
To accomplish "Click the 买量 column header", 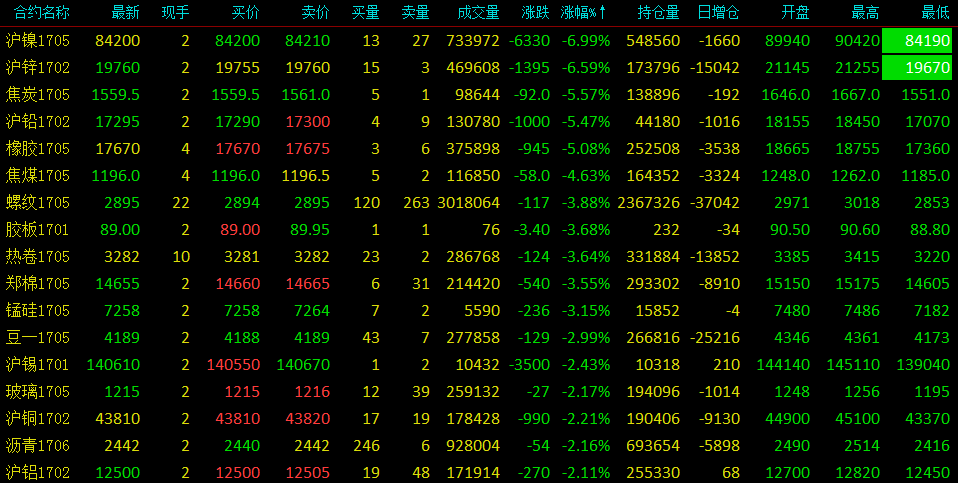I will (365, 12).
